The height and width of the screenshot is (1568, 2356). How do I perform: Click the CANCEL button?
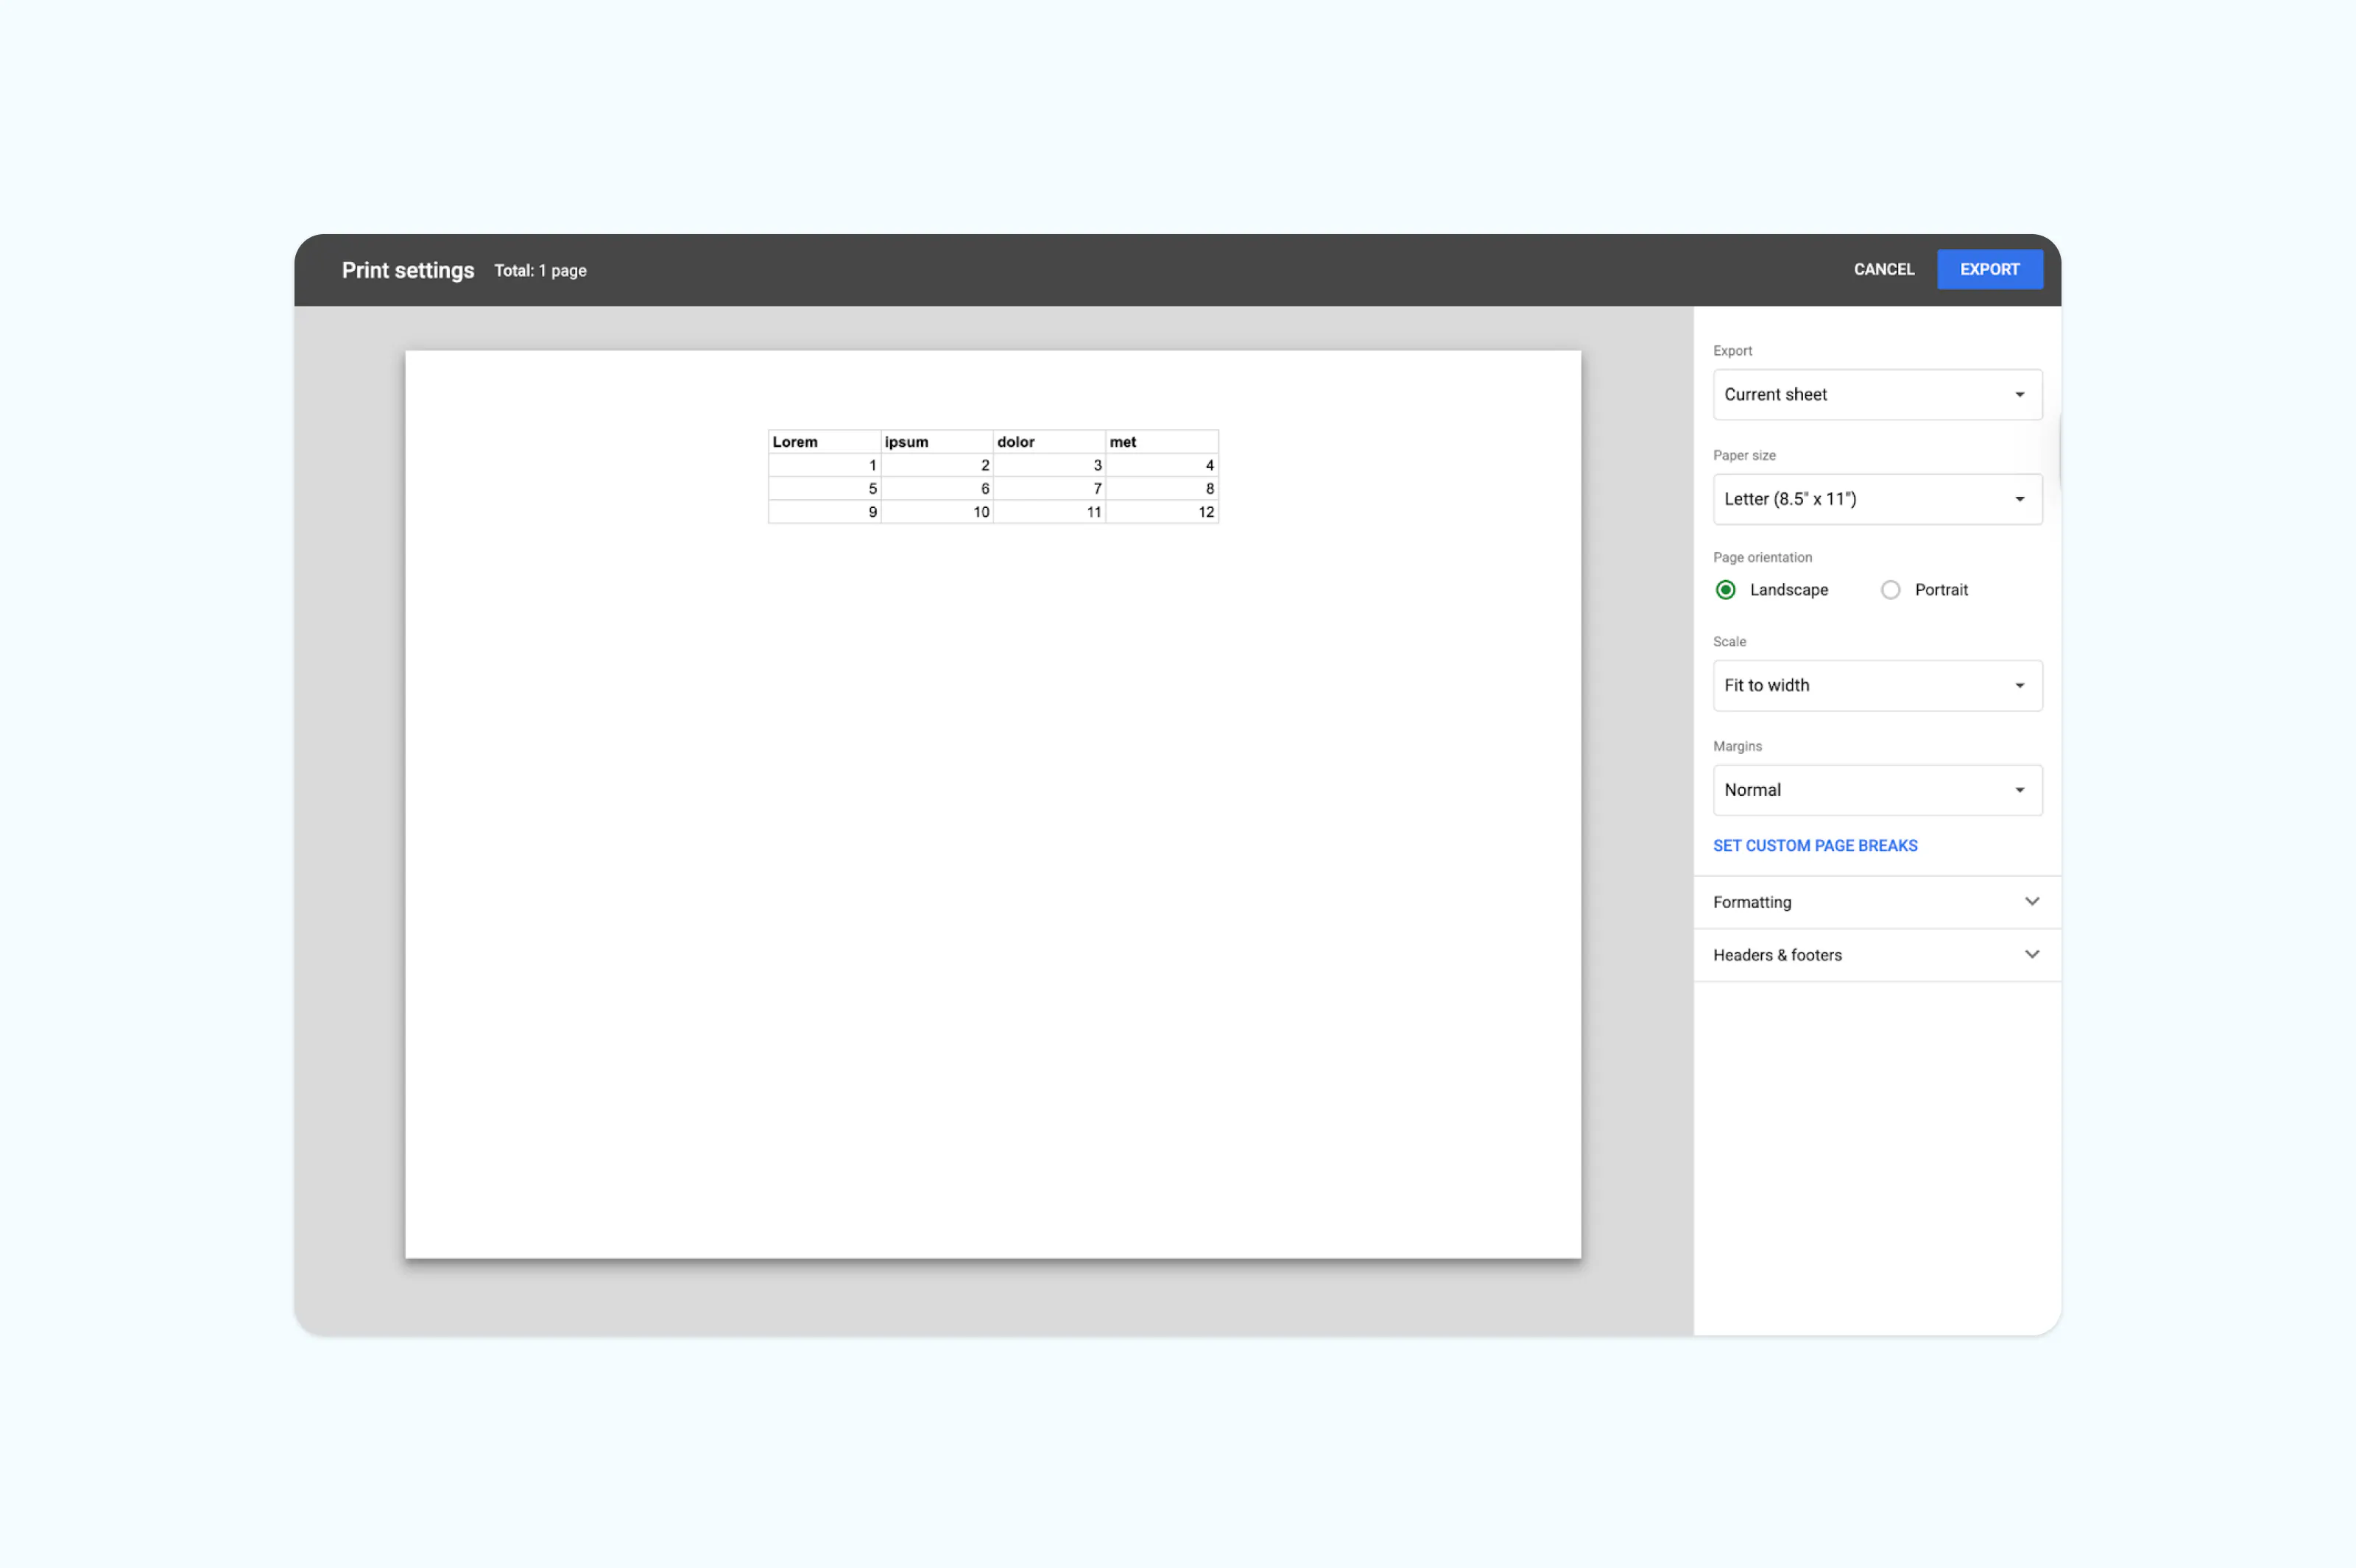[x=1883, y=269]
